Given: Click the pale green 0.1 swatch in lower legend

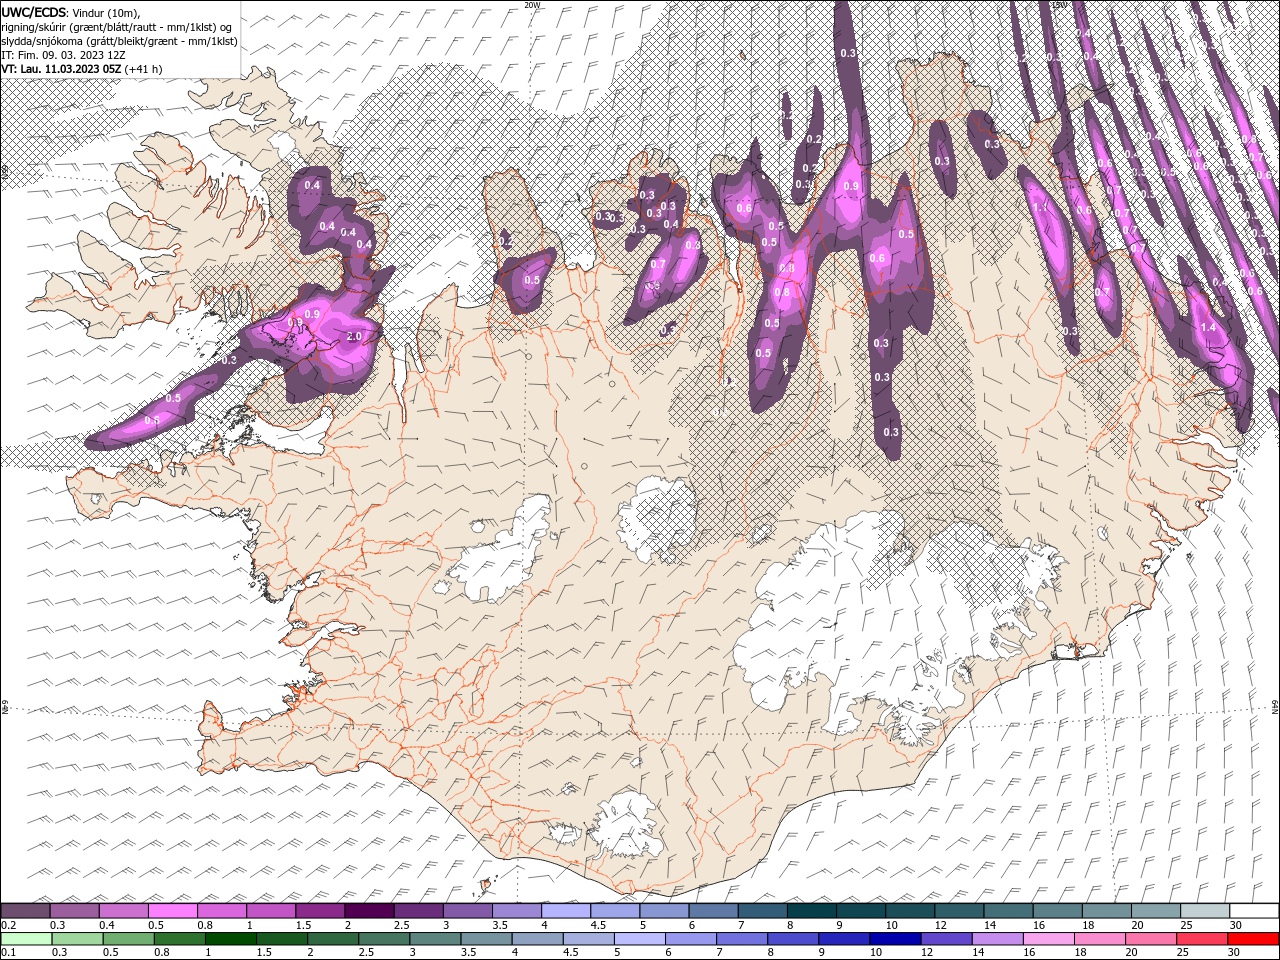Looking at the screenshot, I should (x=27, y=938).
